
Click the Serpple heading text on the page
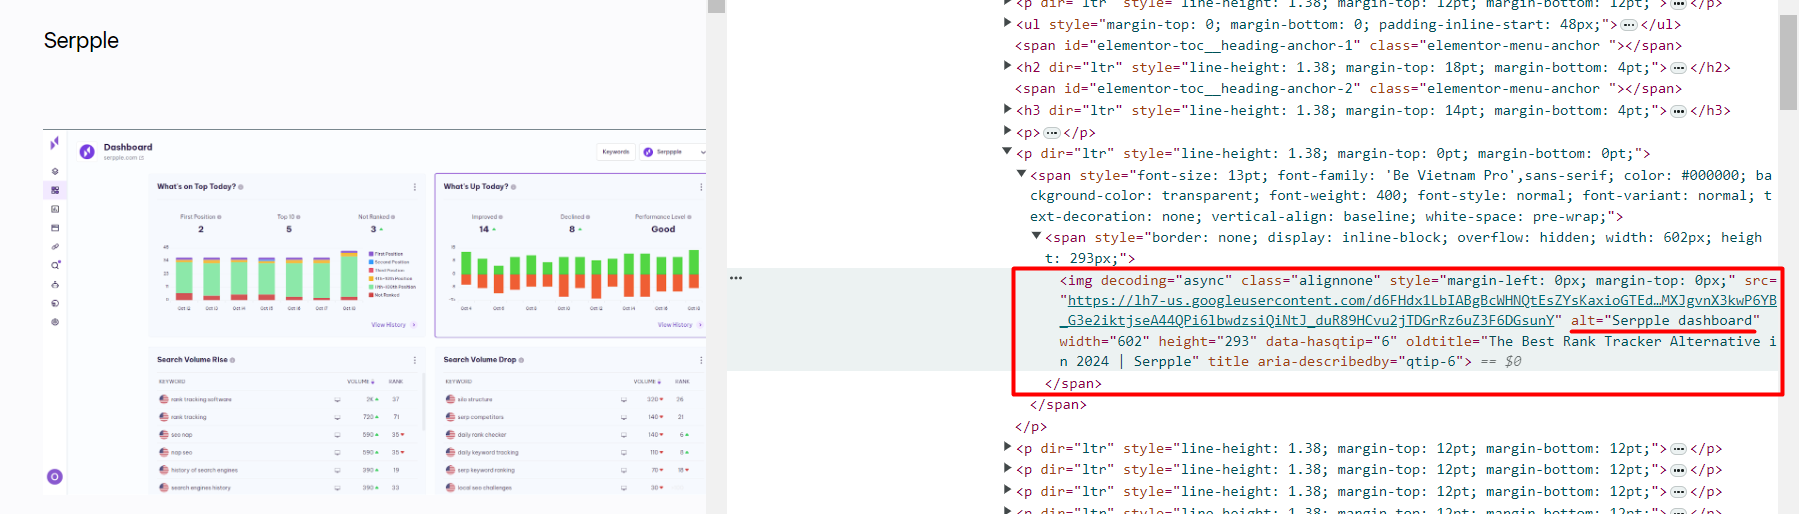pos(81,41)
